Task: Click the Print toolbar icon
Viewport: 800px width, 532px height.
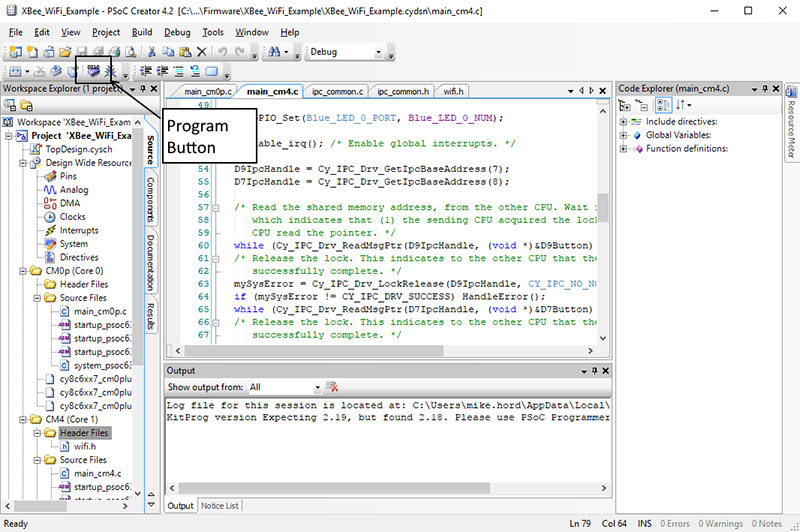Action: (x=115, y=52)
